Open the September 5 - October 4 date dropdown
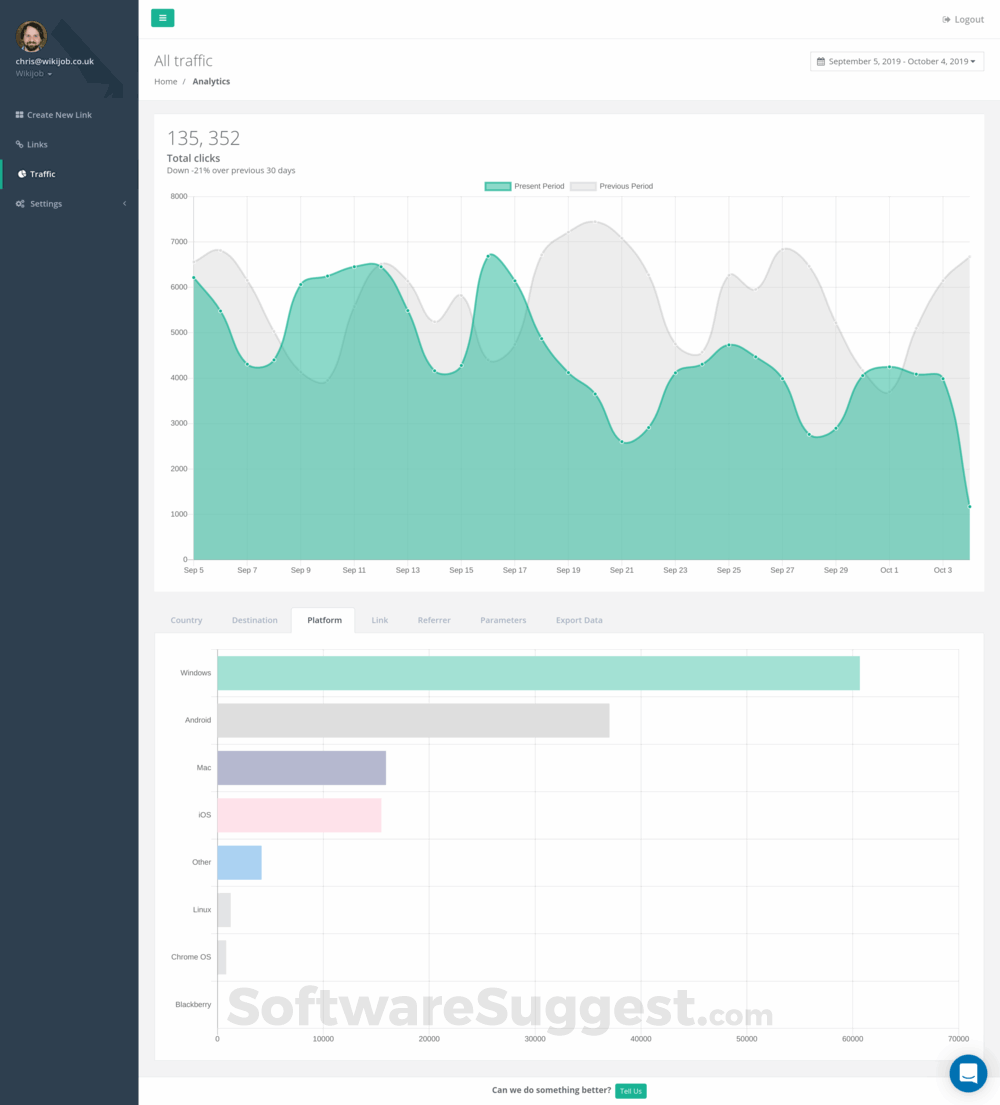Image resolution: width=1000 pixels, height=1105 pixels. [897, 60]
